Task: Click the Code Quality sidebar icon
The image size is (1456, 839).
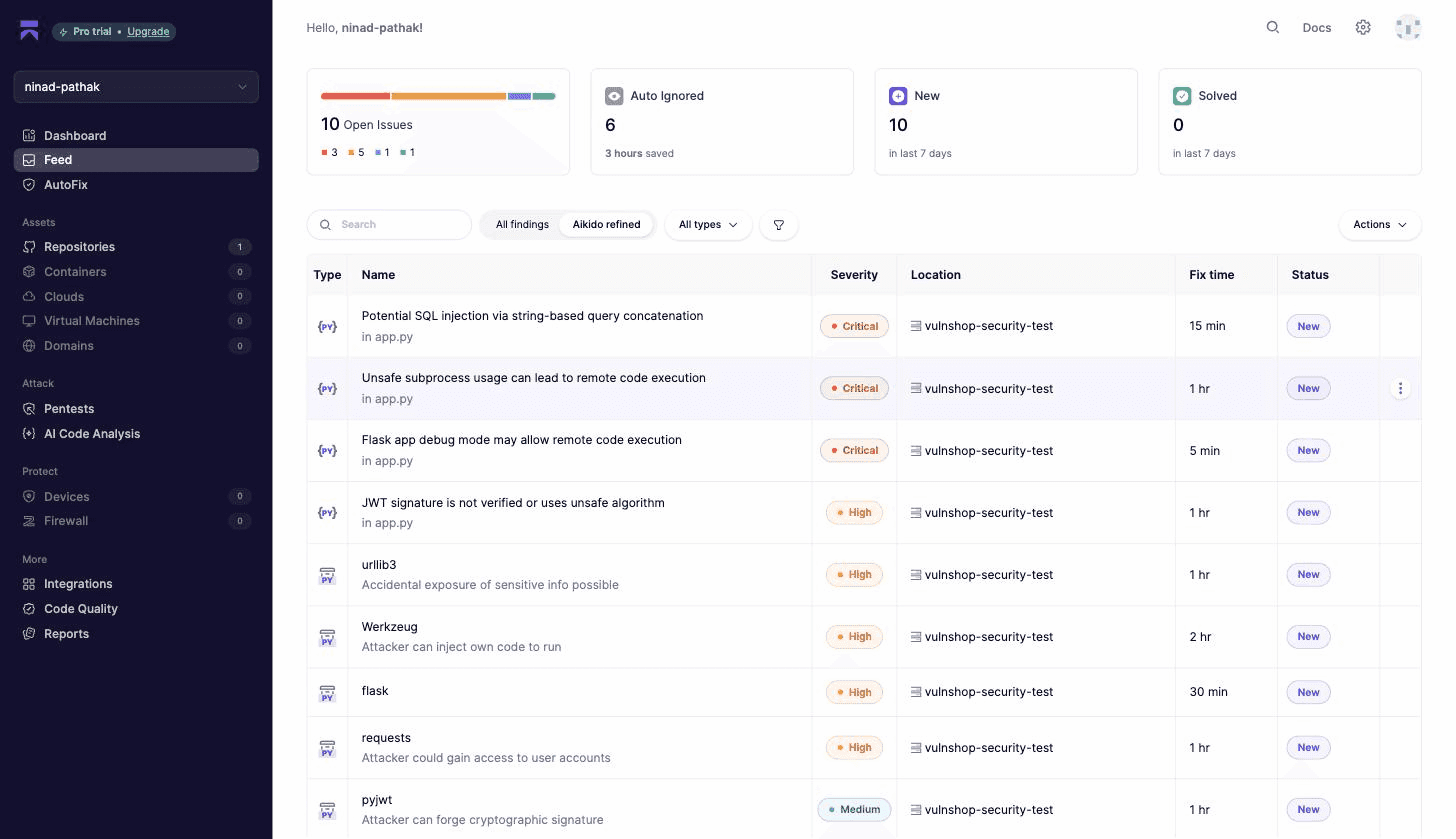Action: tap(29, 609)
